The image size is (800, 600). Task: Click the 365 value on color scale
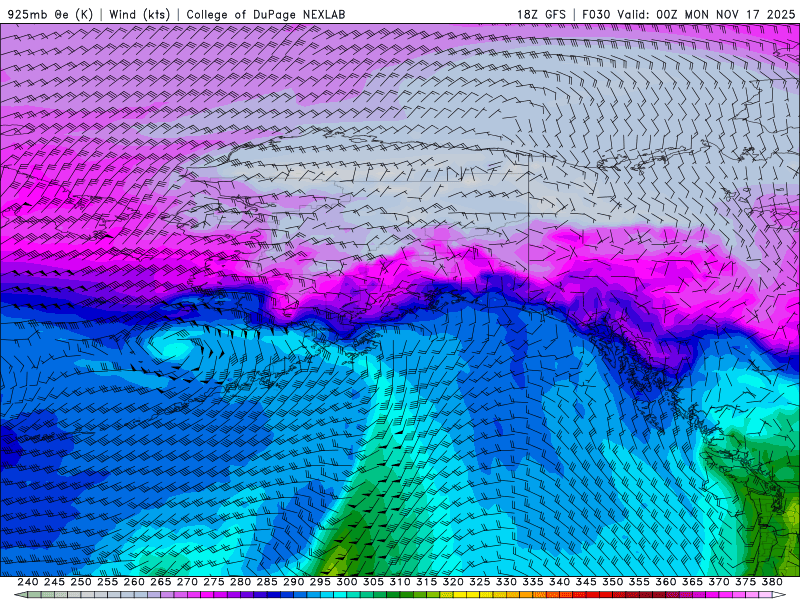(692, 582)
